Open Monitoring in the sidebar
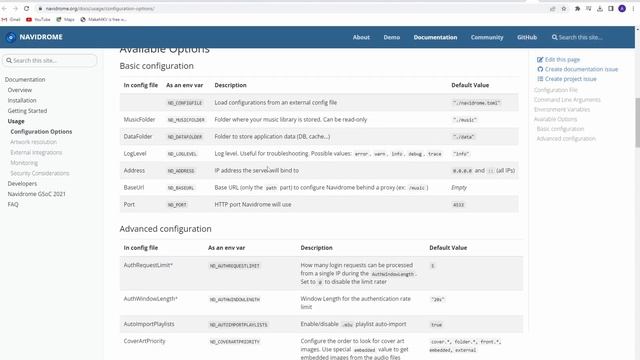The height and width of the screenshot is (360, 640). (x=24, y=163)
